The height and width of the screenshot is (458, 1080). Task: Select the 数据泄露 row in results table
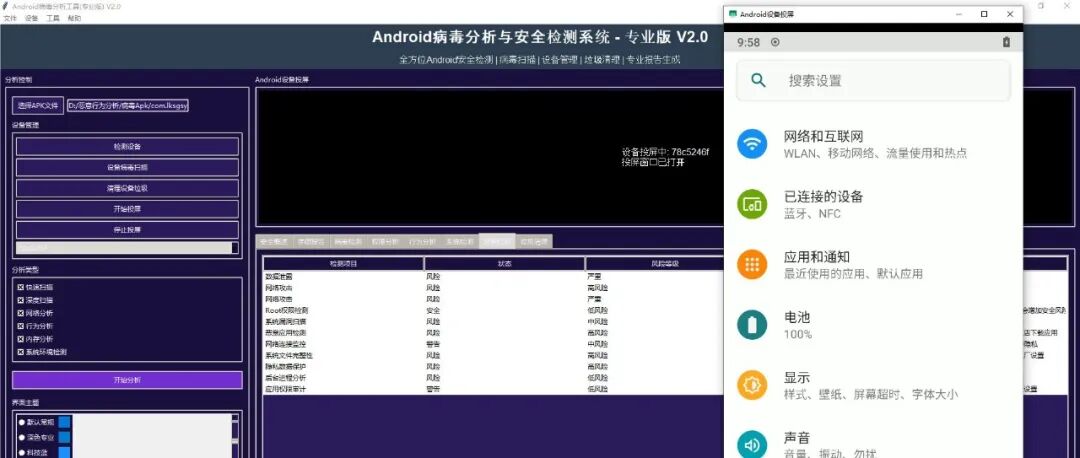(493, 276)
